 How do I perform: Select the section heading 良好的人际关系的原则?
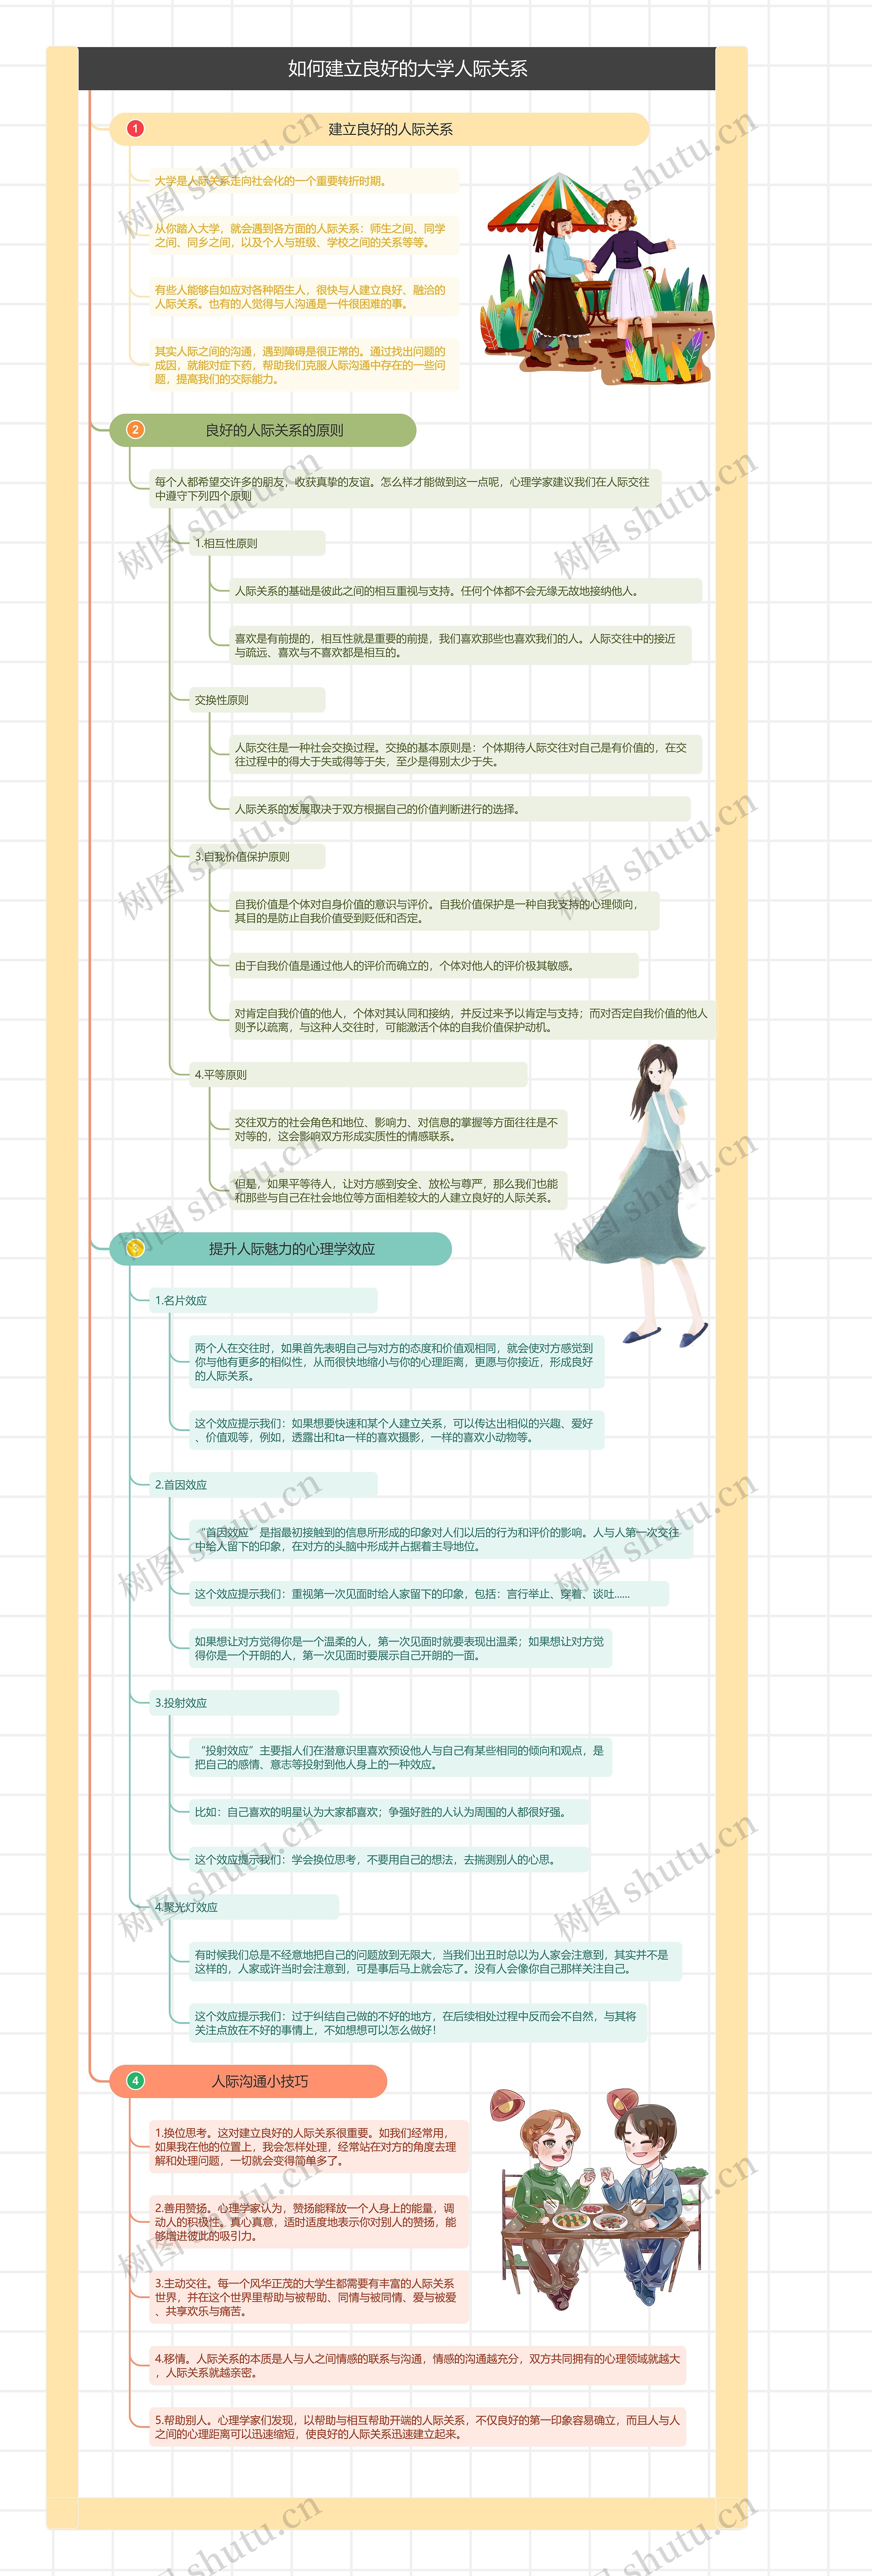coord(263,430)
